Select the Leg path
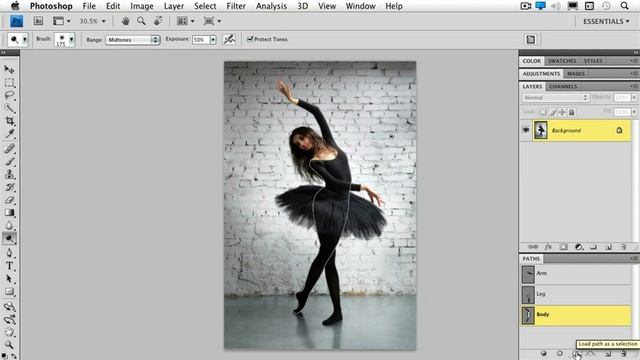 tap(576, 294)
